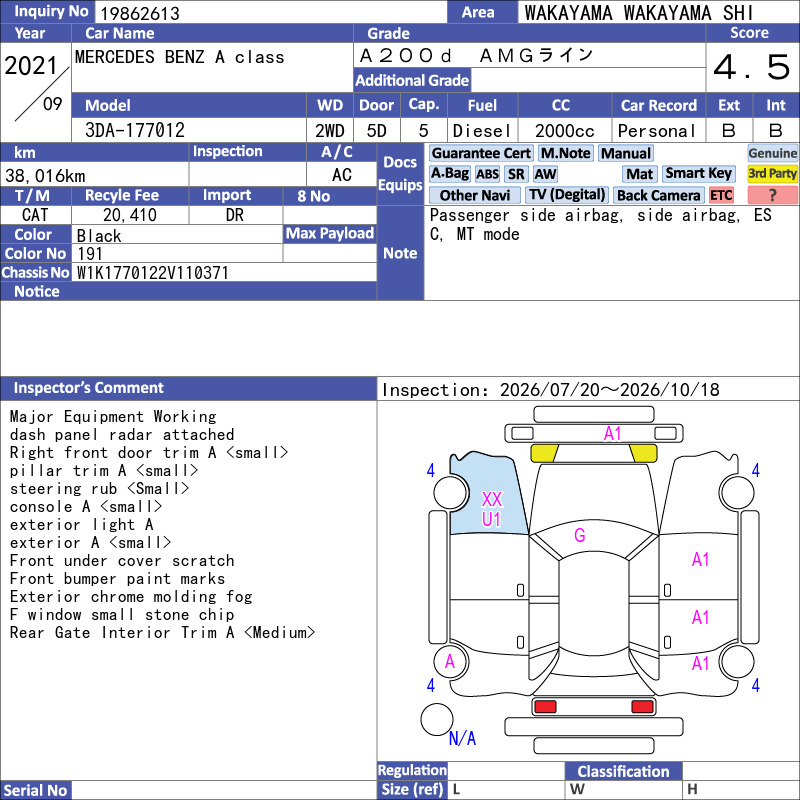The width and height of the screenshot is (800, 800).
Task: Click the 2000cc engine value
Action: pyautogui.click(x=565, y=131)
